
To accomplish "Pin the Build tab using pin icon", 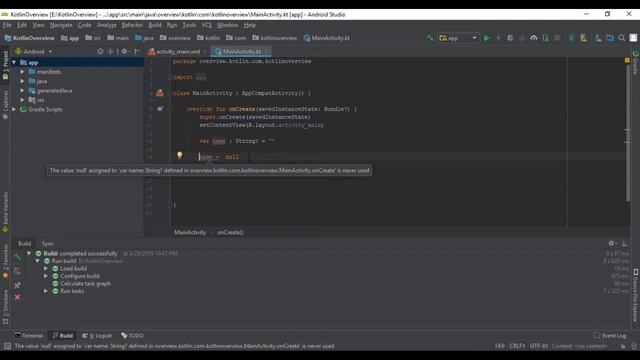I will 17,285.
